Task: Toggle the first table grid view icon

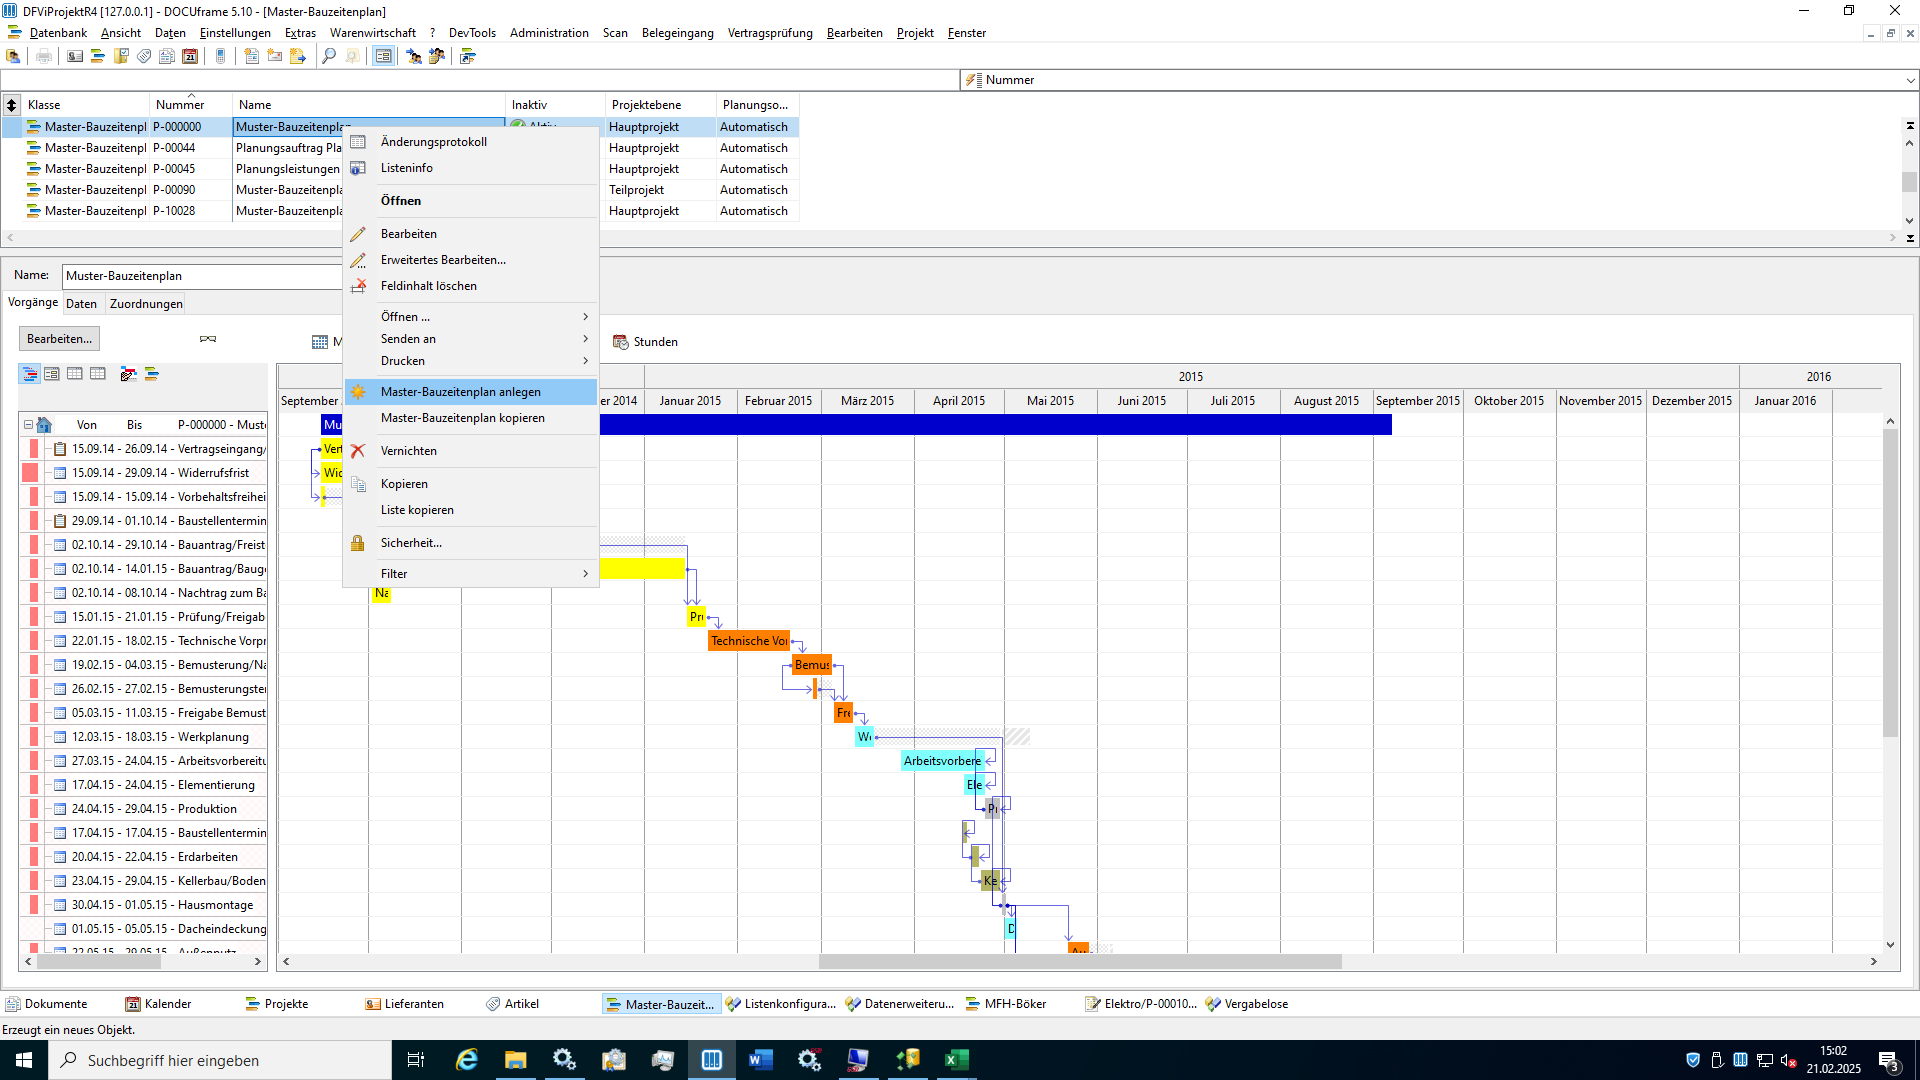Action: (75, 374)
